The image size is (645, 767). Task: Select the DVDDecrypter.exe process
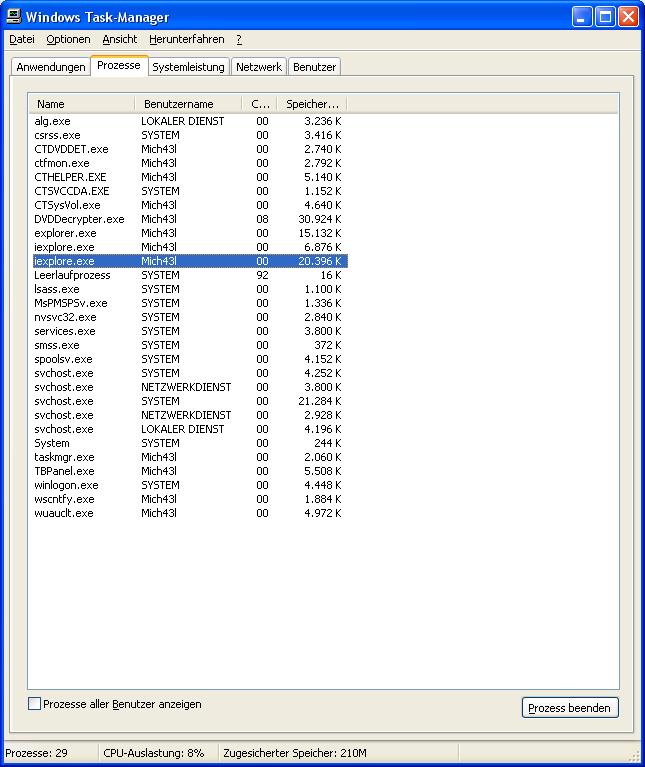click(x=190, y=219)
